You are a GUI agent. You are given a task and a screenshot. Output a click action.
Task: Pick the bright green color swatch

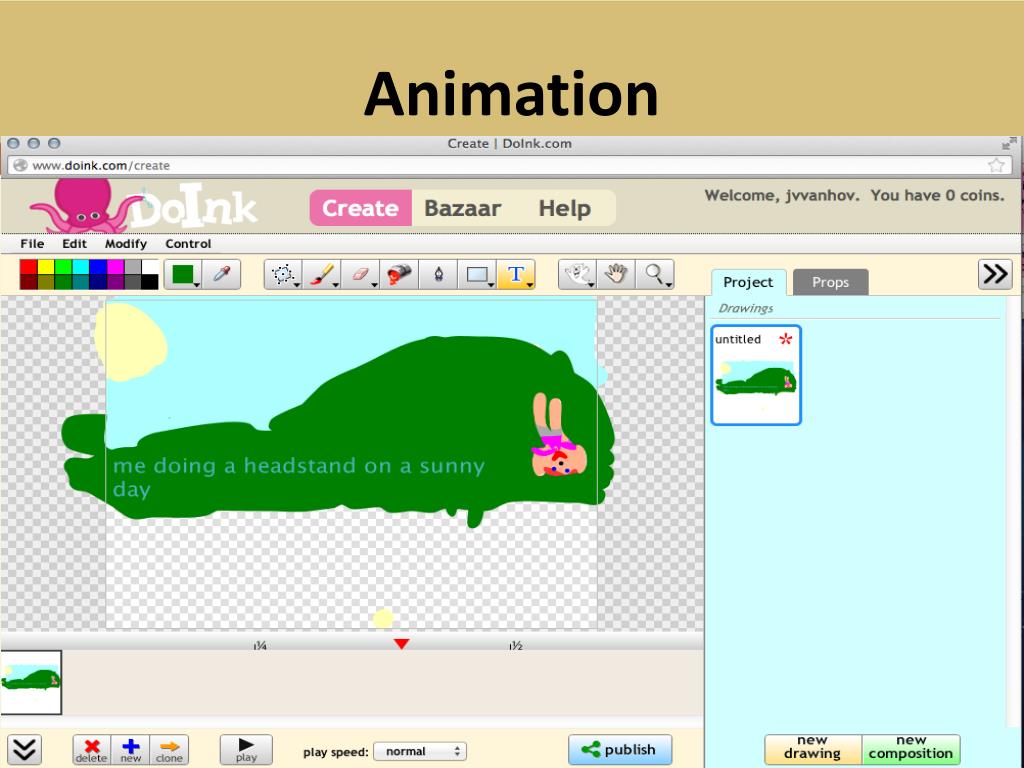click(x=63, y=267)
